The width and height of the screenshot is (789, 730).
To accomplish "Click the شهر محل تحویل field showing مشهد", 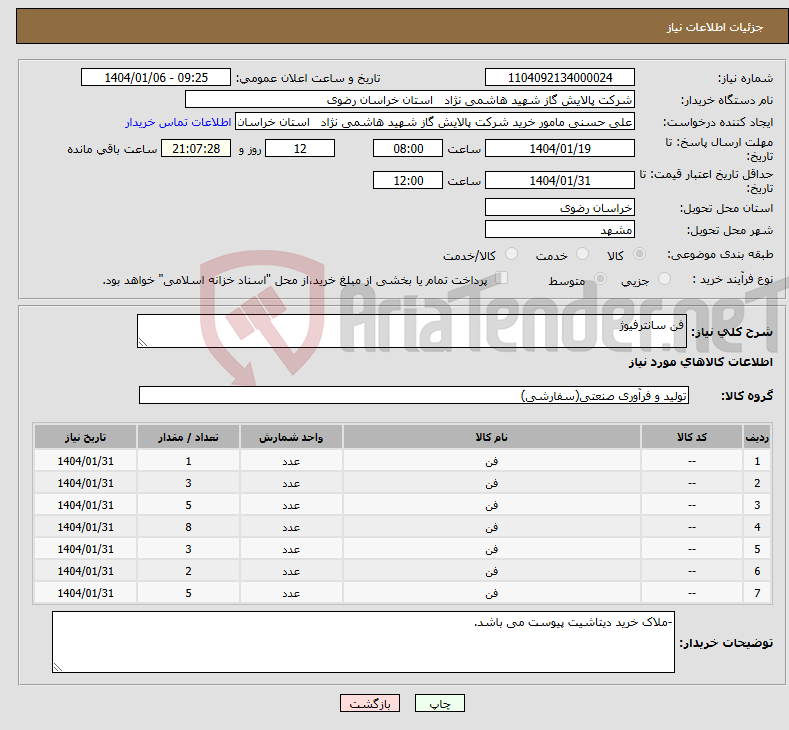I will point(559,230).
